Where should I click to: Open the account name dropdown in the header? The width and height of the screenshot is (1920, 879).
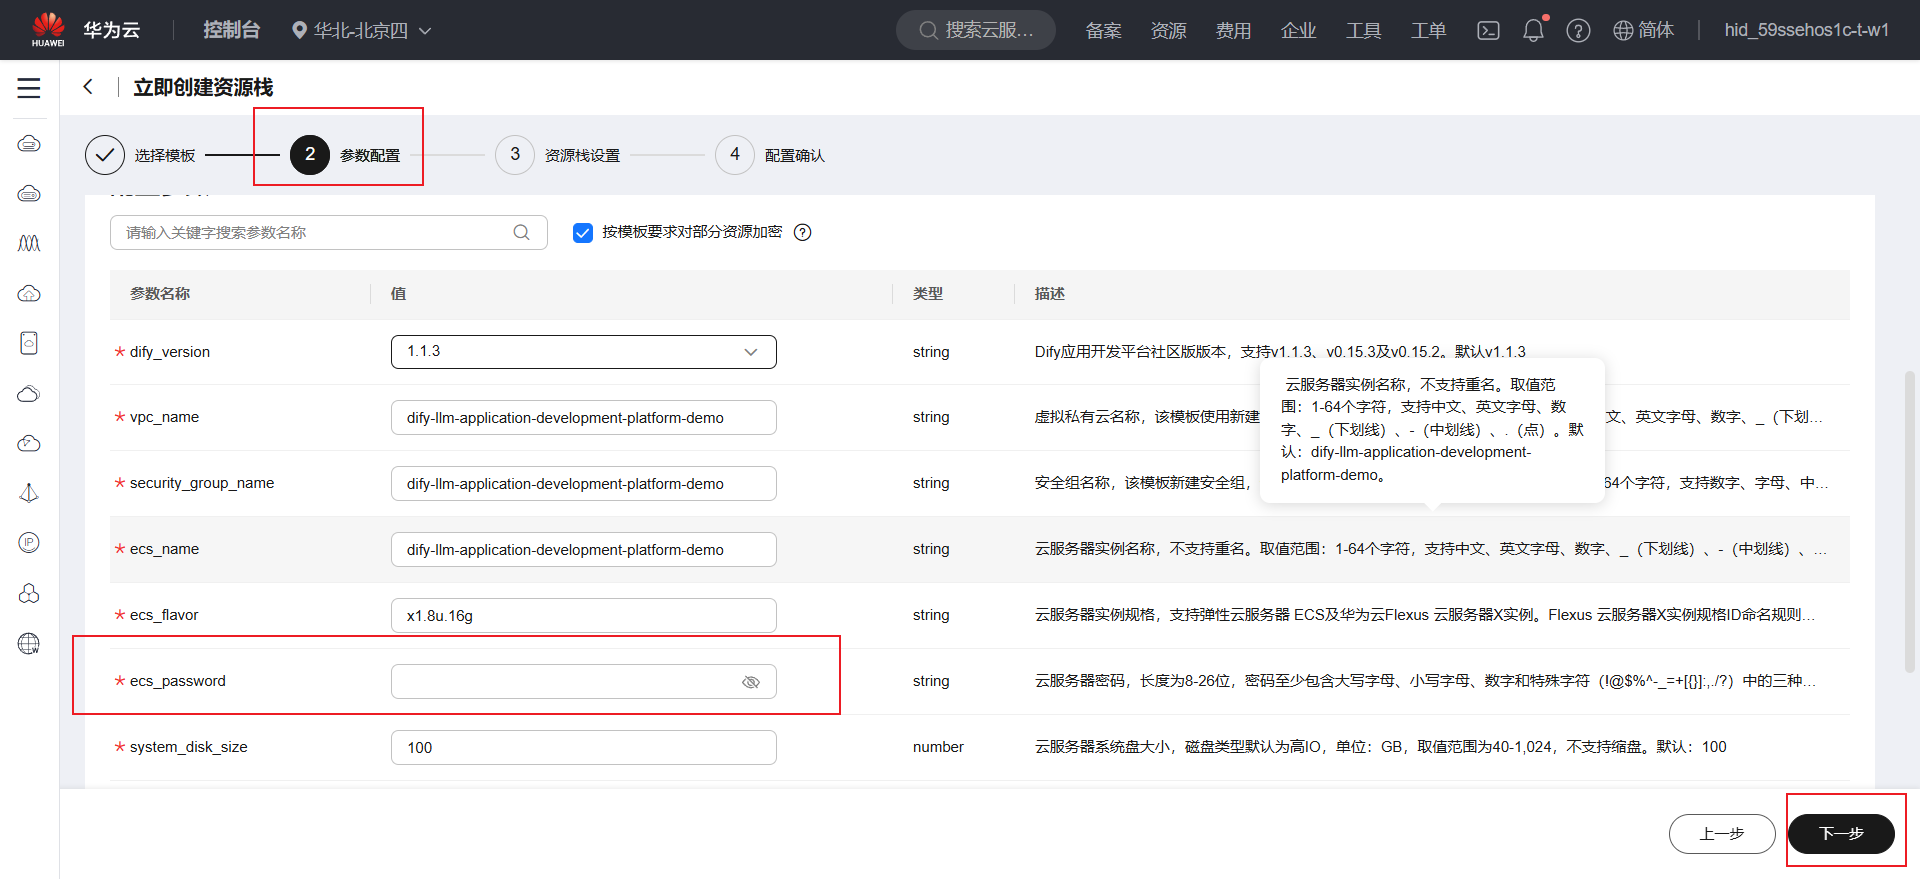[1806, 30]
